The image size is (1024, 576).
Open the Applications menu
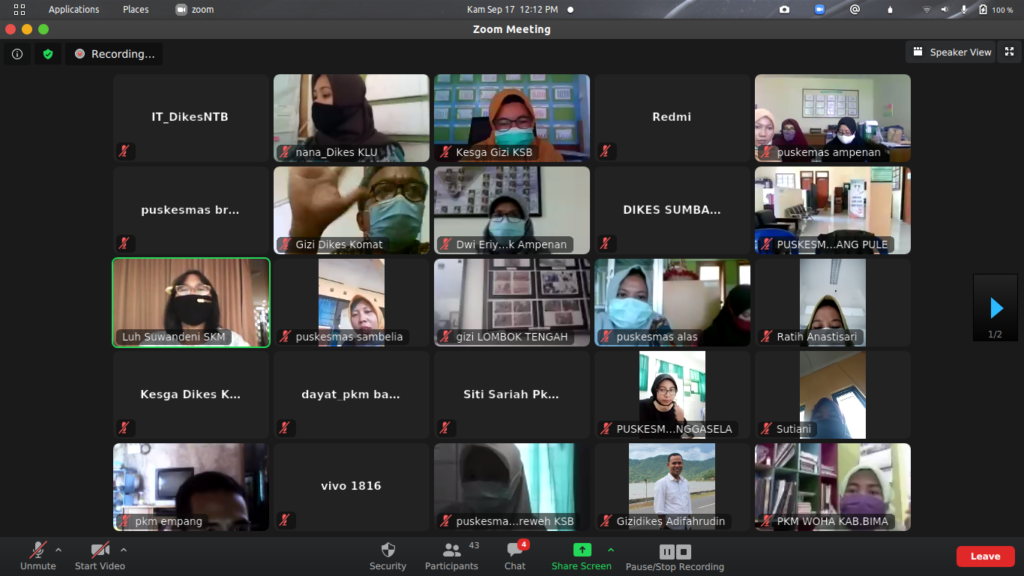(x=74, y=9)
